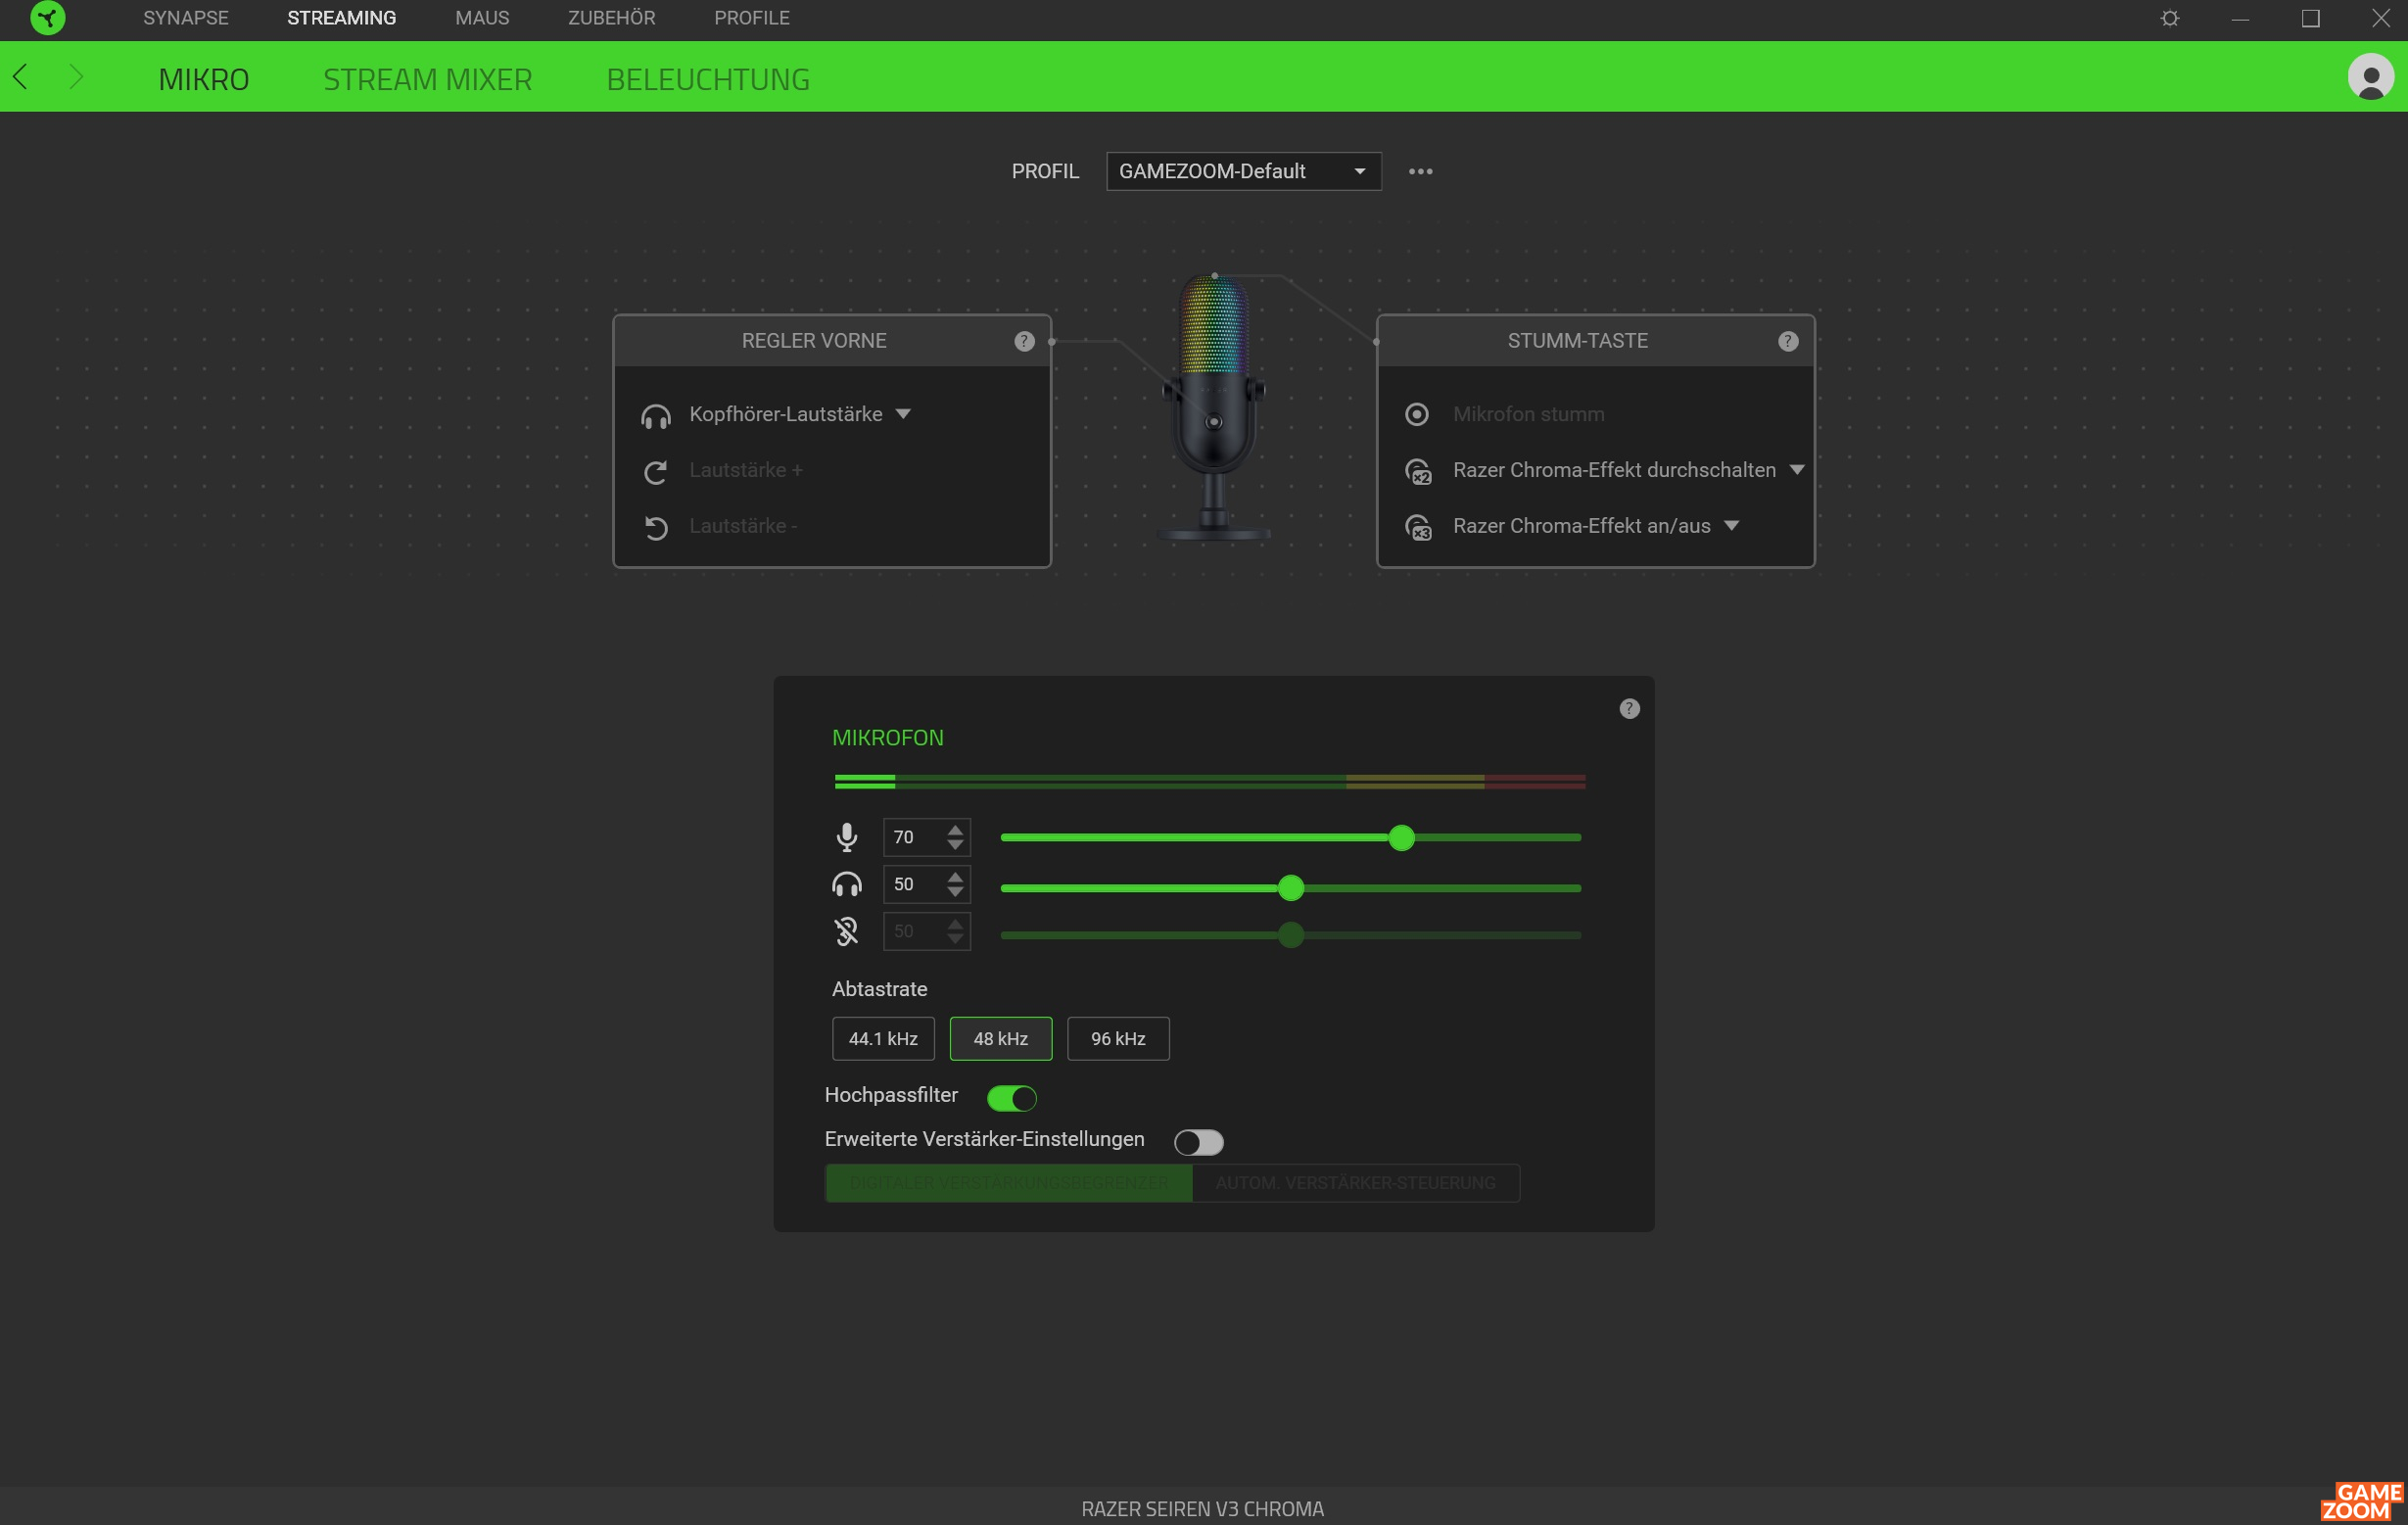Click the microphone gain icon

click(x=846, y=837)
